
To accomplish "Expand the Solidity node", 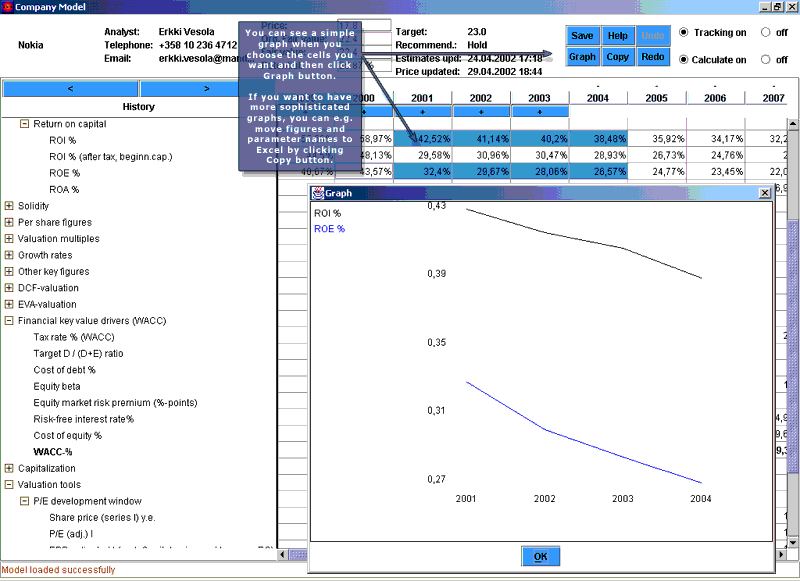I will [x=9, y=206].
